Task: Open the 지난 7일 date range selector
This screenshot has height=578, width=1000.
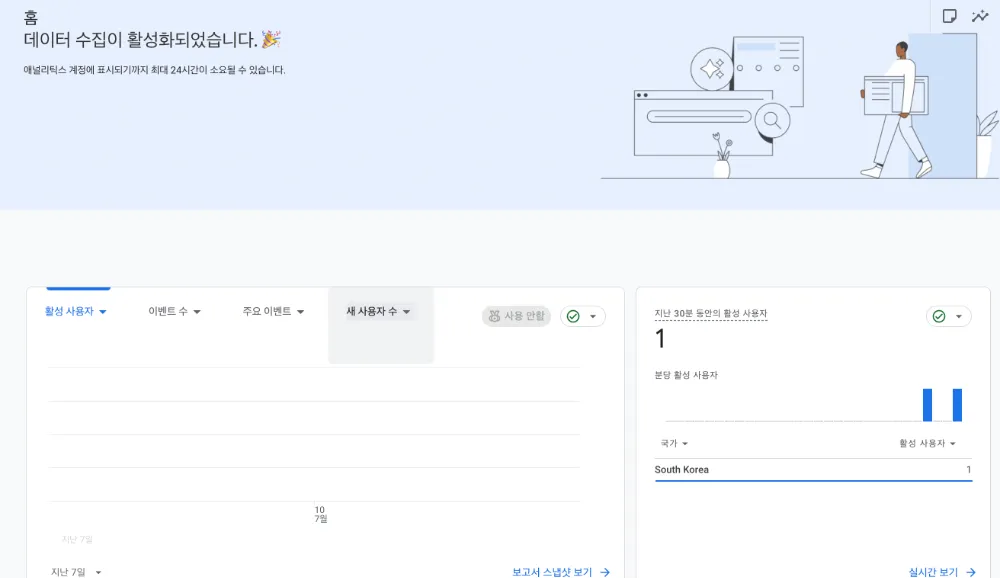Action: click(76, 572)
